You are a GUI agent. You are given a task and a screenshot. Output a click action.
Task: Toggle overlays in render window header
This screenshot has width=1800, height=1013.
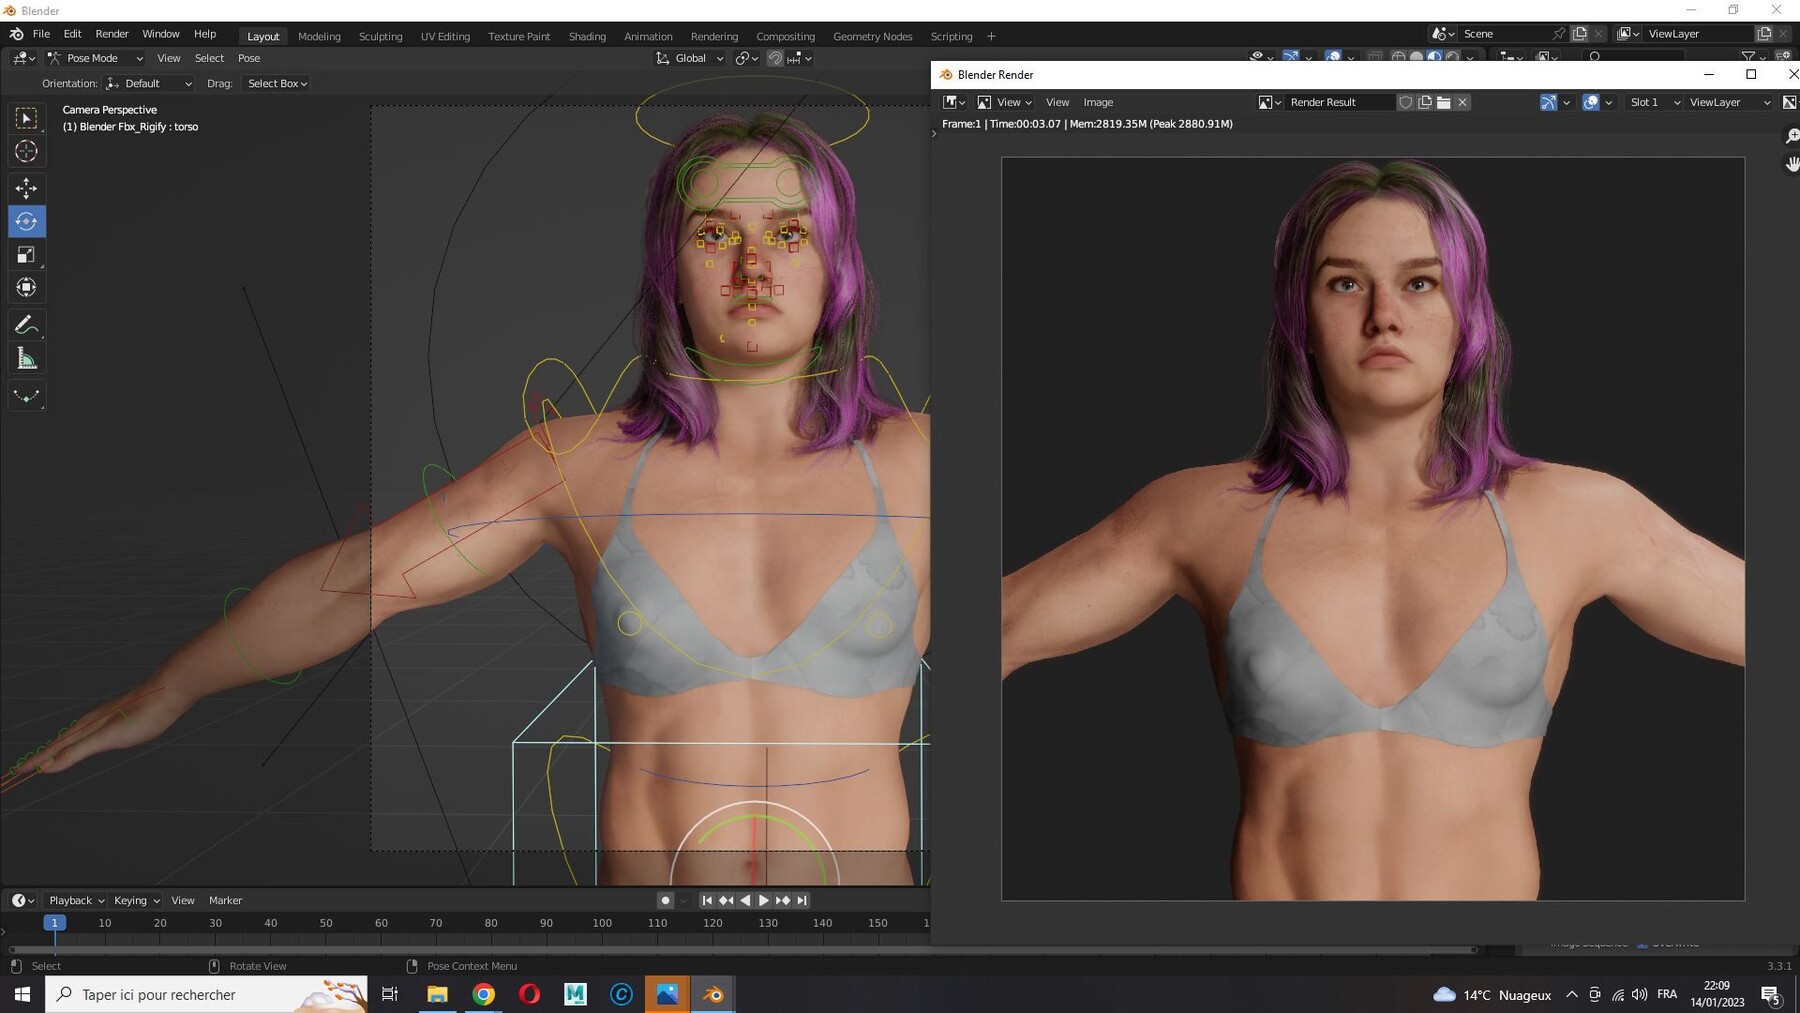(x=1591, y=102)
